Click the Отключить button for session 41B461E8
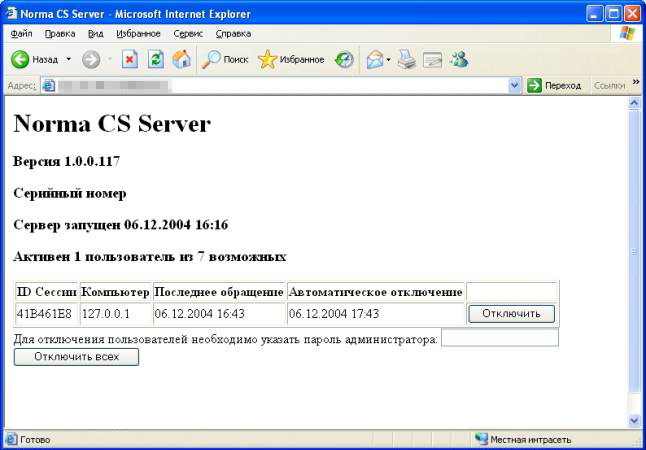The height and width of the screenshot is (450, 646). tap(511, 313)
